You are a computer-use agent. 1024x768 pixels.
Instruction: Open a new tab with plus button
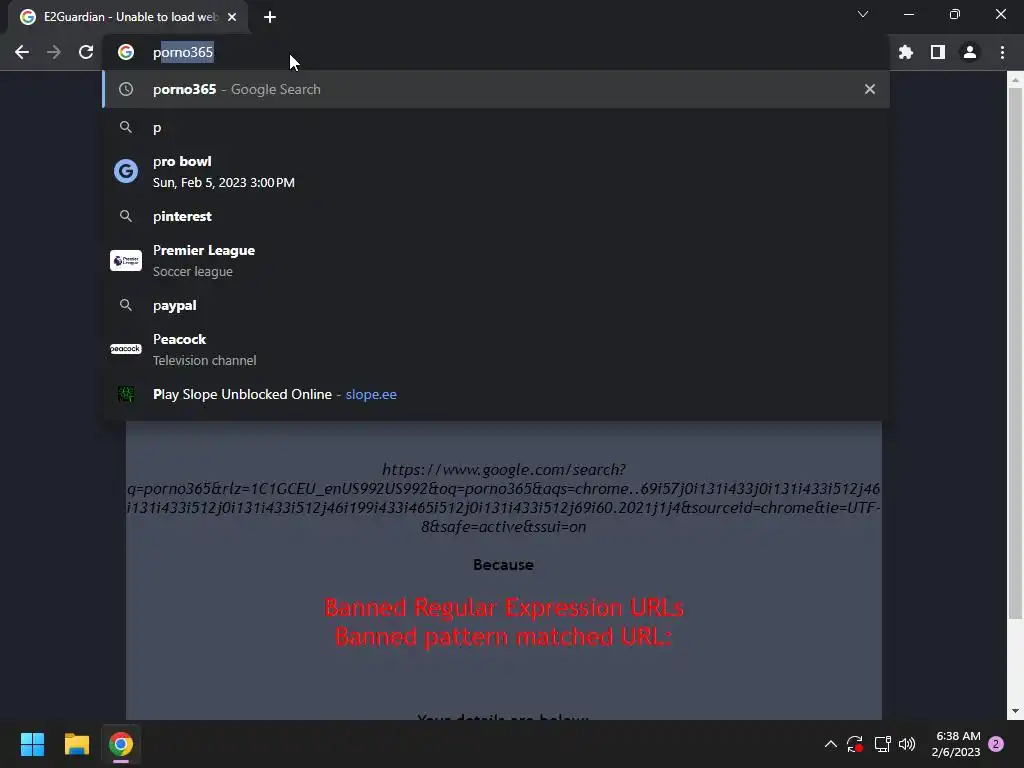[270, 17]
